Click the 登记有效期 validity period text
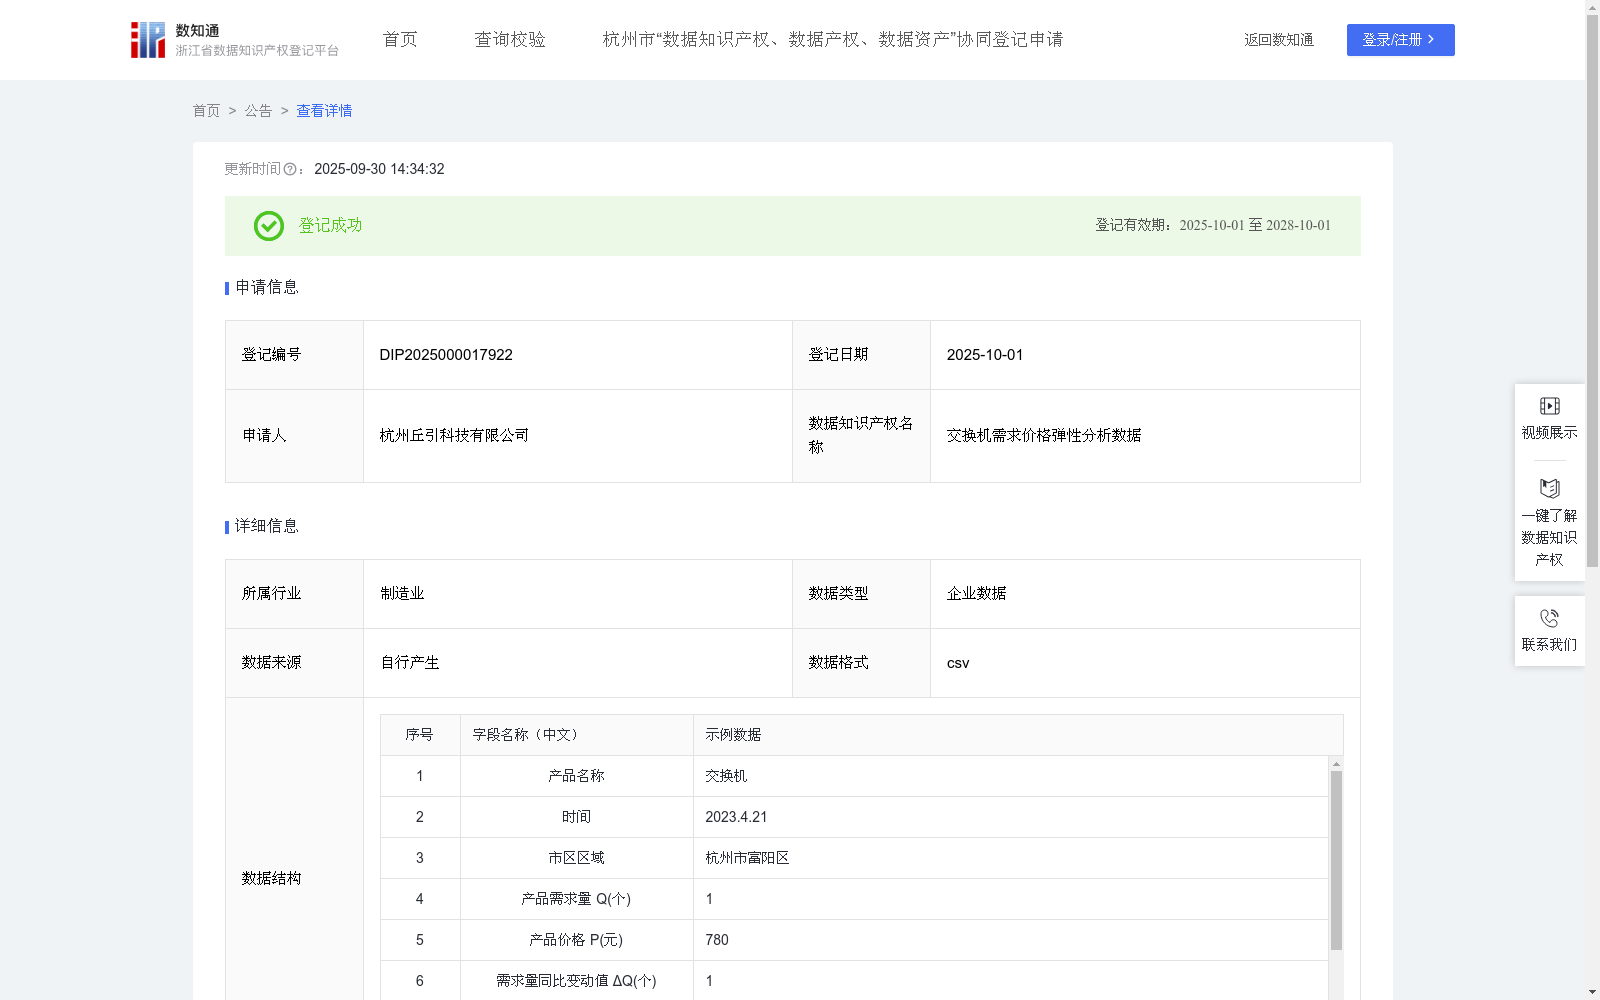Viewport: 1600px width, 1000px height. point(1213,226)
